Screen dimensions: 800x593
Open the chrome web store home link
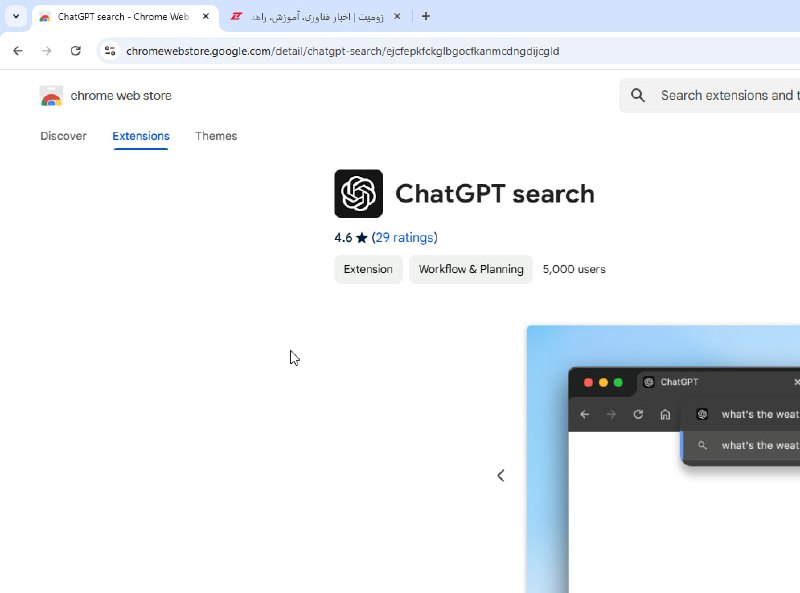(121, 95)
